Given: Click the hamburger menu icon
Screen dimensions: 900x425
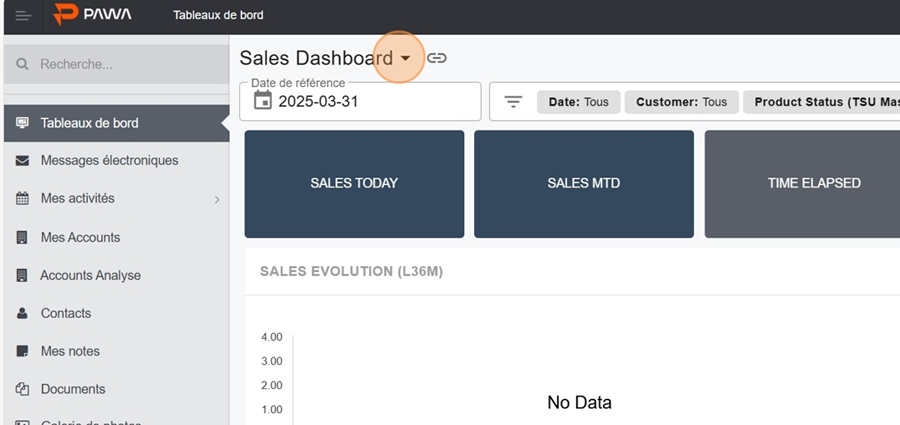Looking at the screenshot, I should point(23,16).
